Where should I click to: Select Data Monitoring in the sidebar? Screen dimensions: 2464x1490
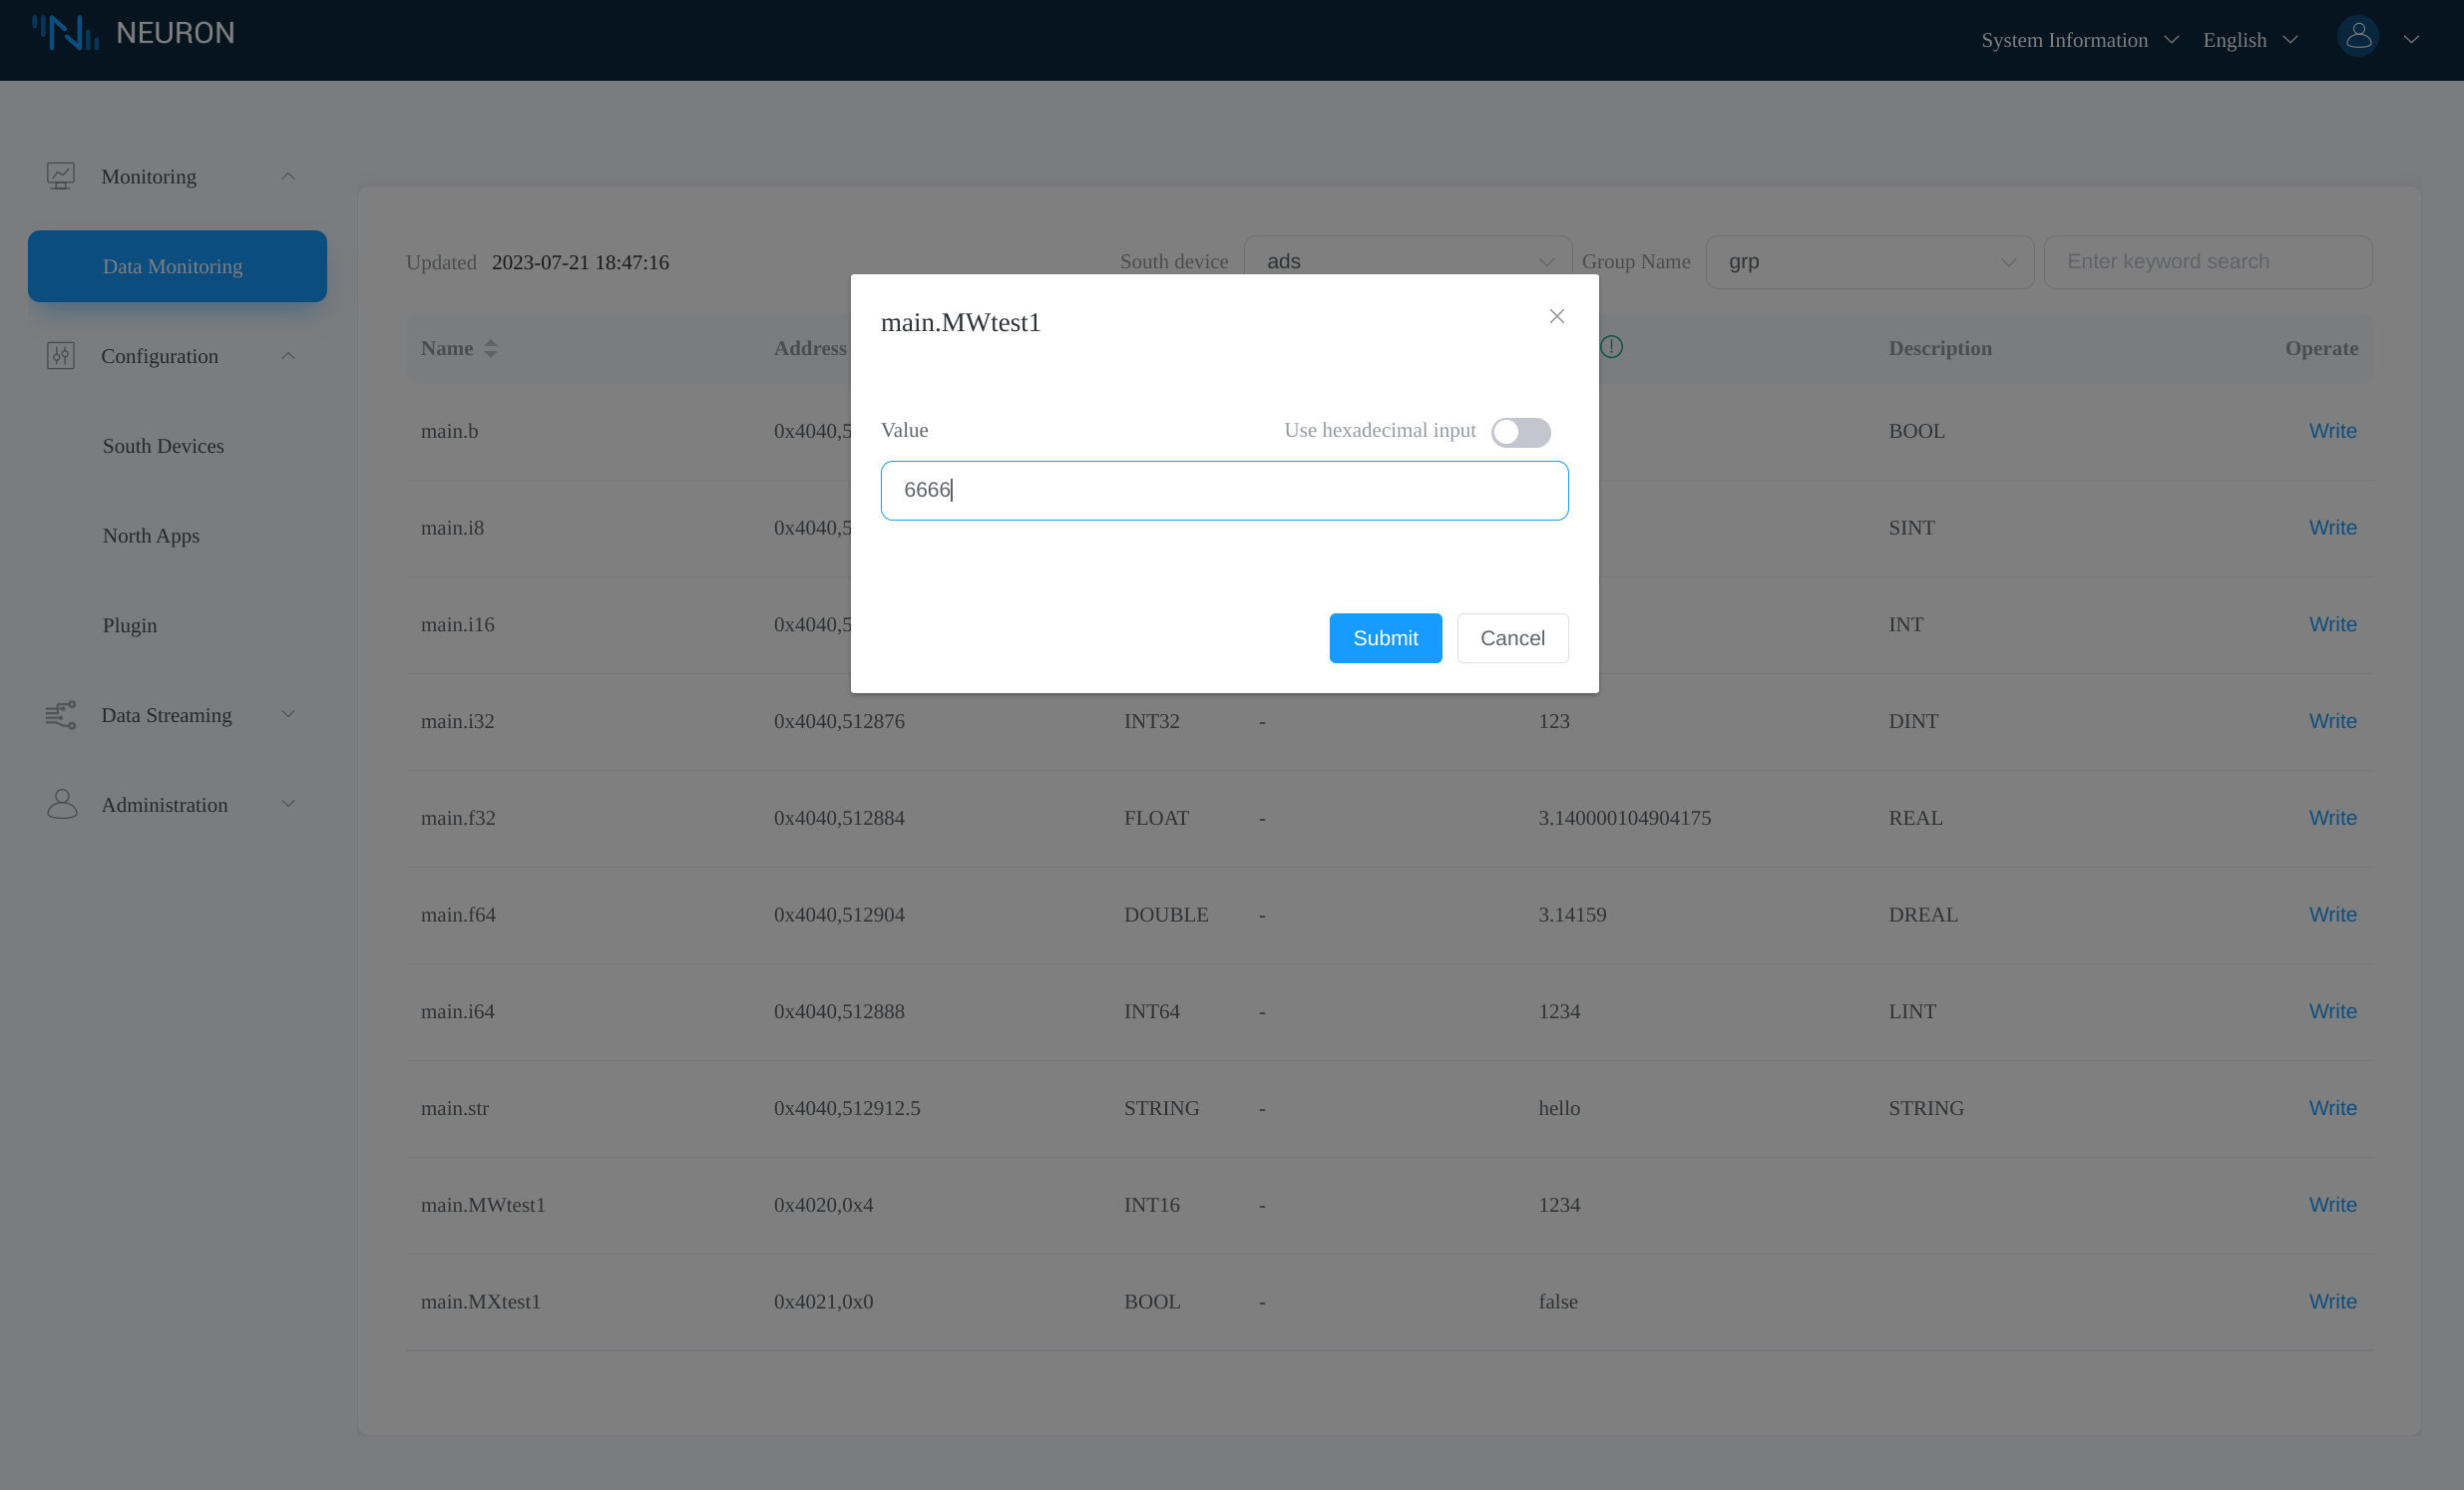point(177,266)
